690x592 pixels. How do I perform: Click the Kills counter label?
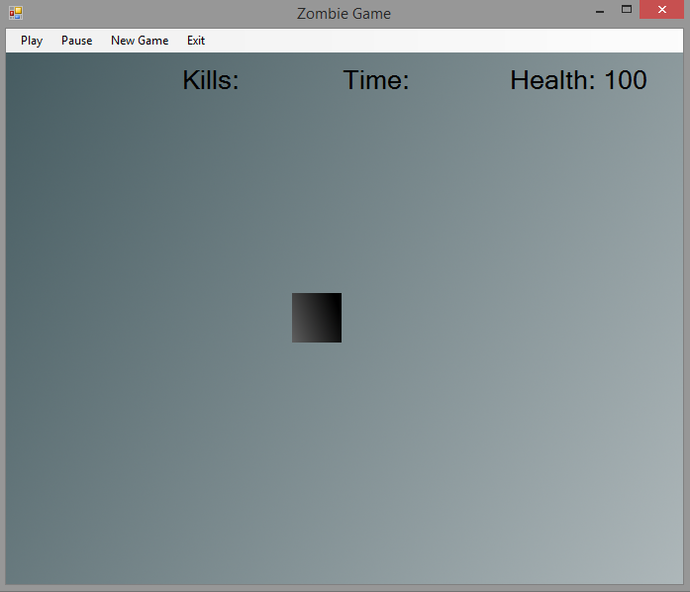tap(210, 81)
